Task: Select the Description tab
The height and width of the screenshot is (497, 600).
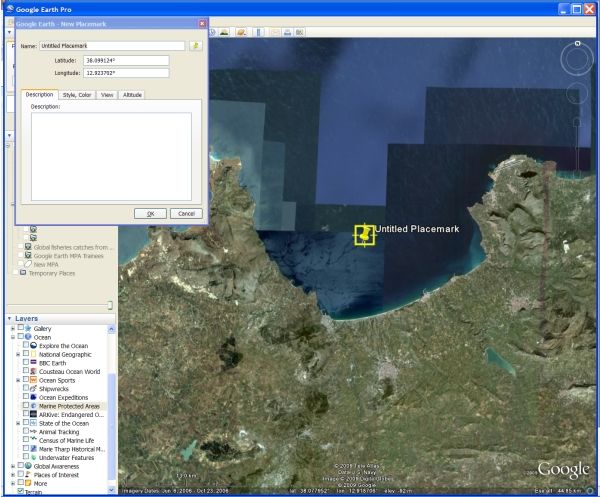Action: pyautogui.click(x=39, y=95)
